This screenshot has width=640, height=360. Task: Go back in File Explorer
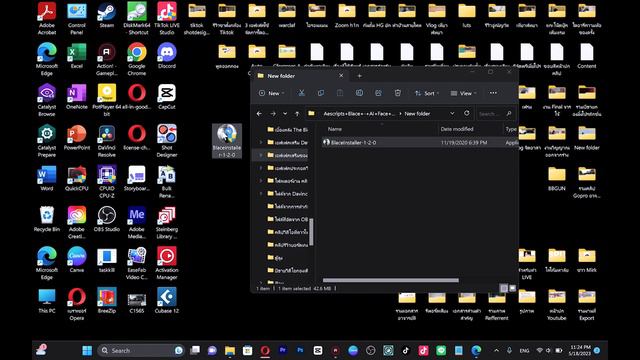tap(259, 113)
